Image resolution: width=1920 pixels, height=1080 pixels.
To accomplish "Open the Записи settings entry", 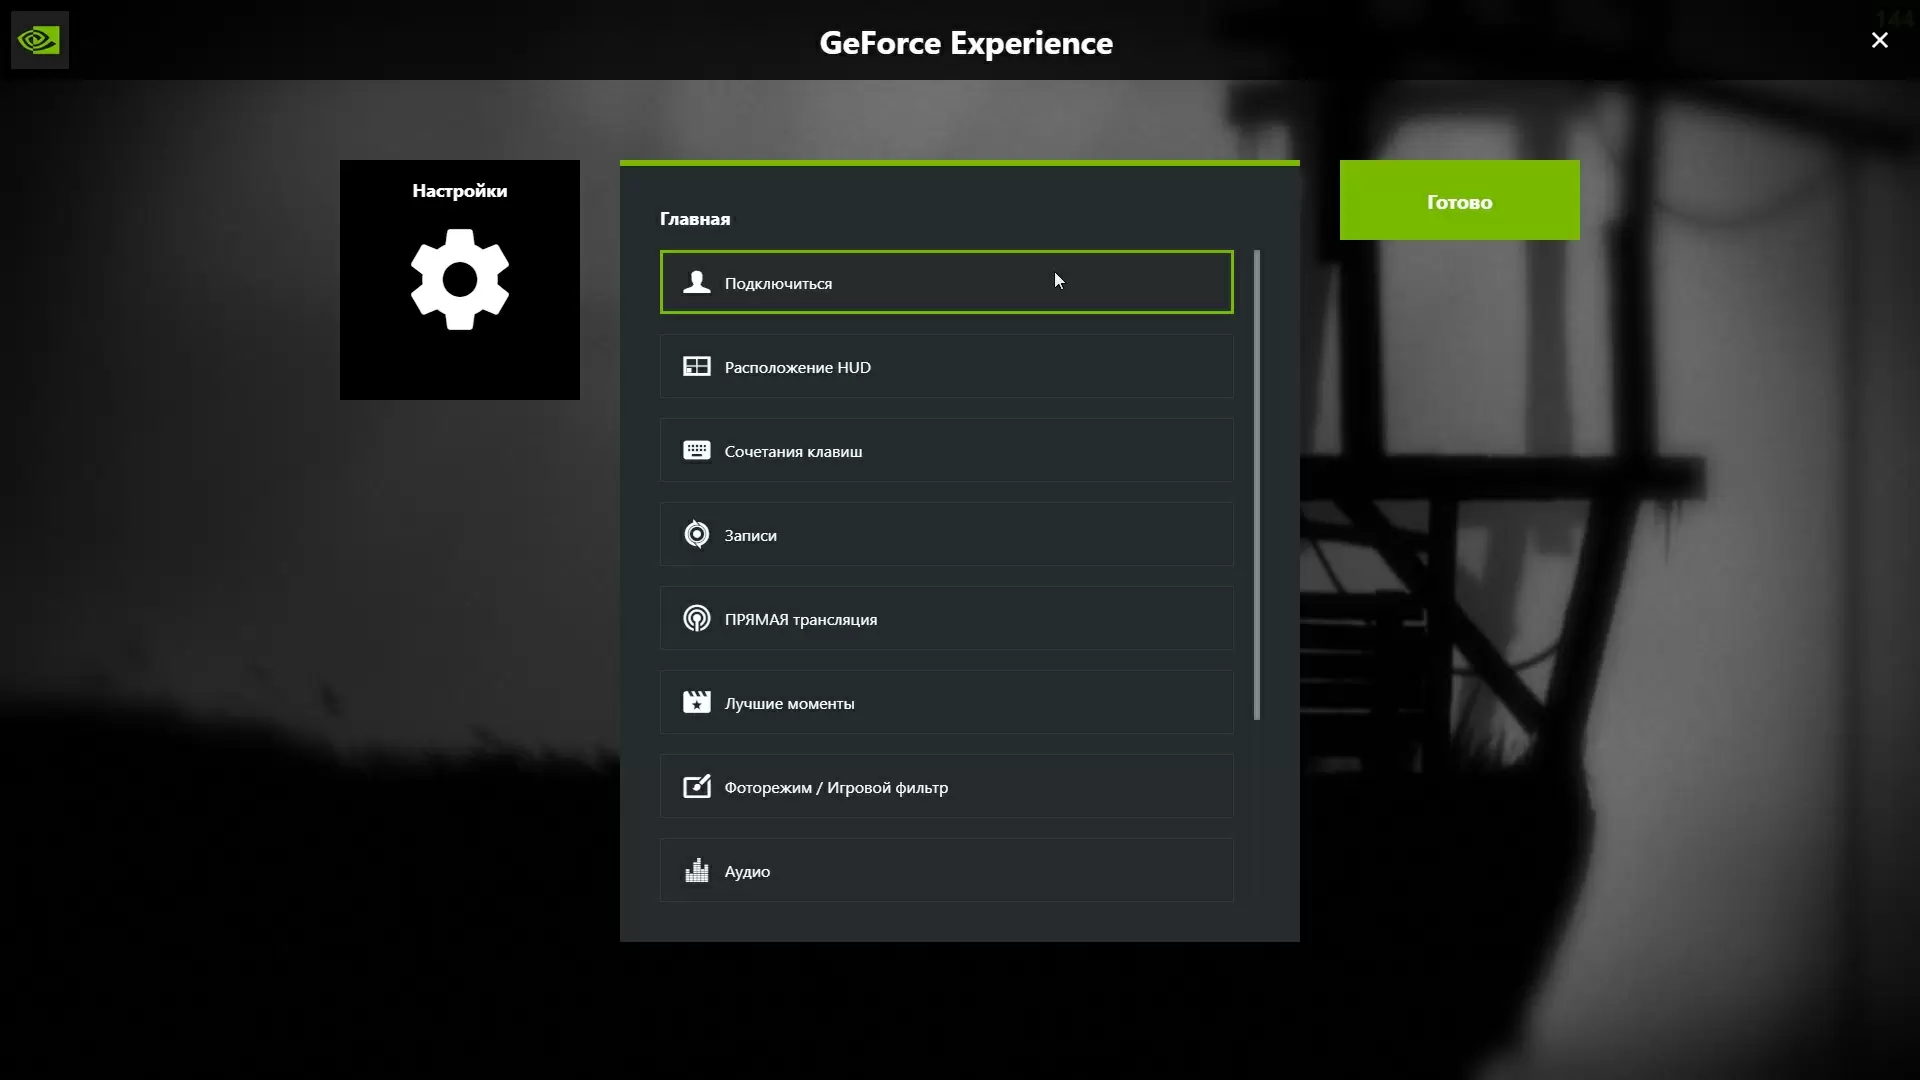I will pyautogui.click(x=946, y=535).
